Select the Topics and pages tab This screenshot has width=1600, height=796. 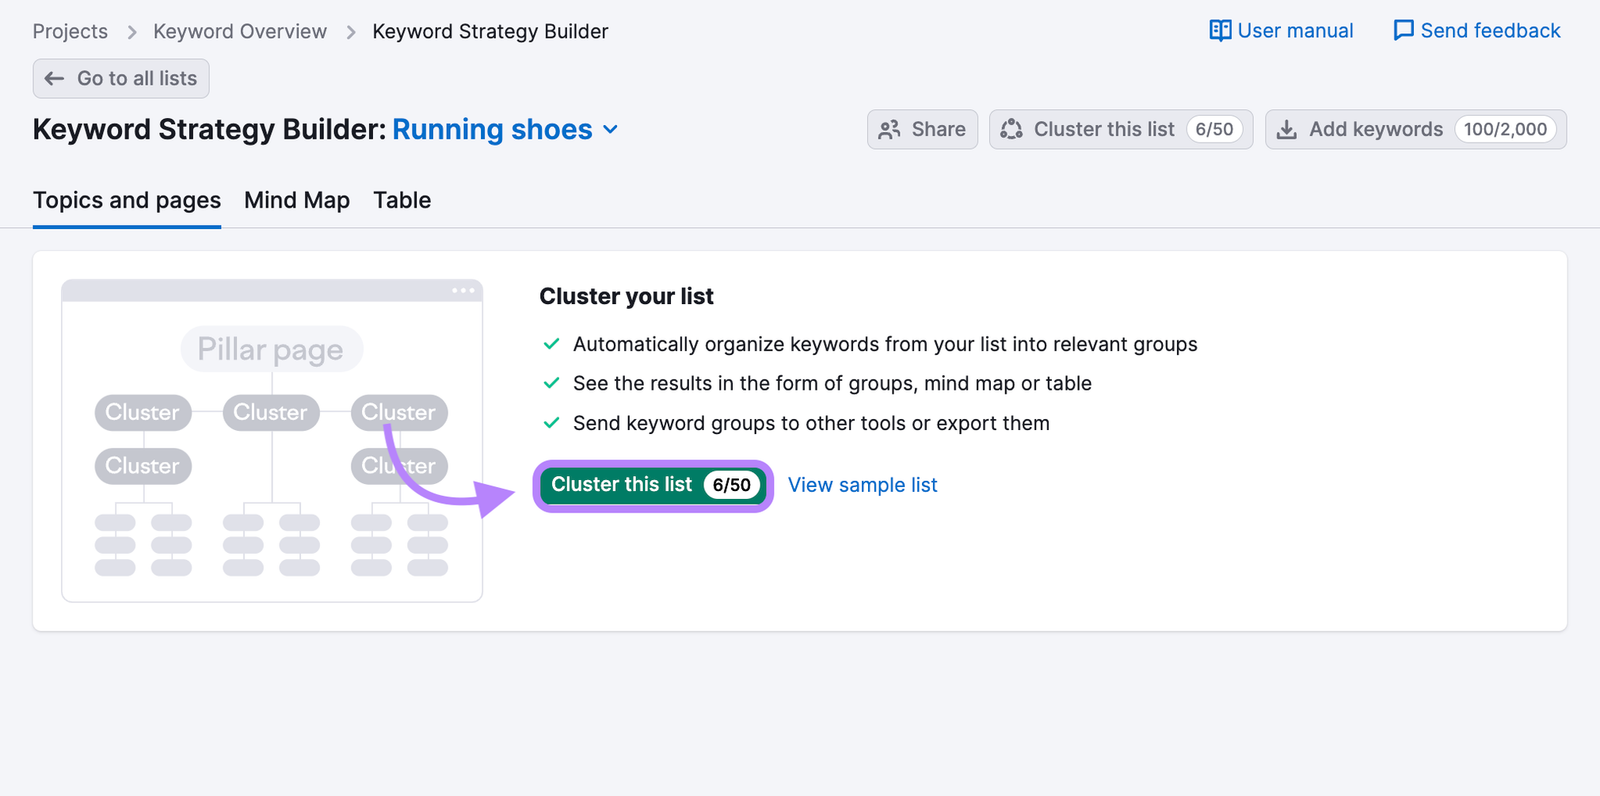(x=127, y=200)
